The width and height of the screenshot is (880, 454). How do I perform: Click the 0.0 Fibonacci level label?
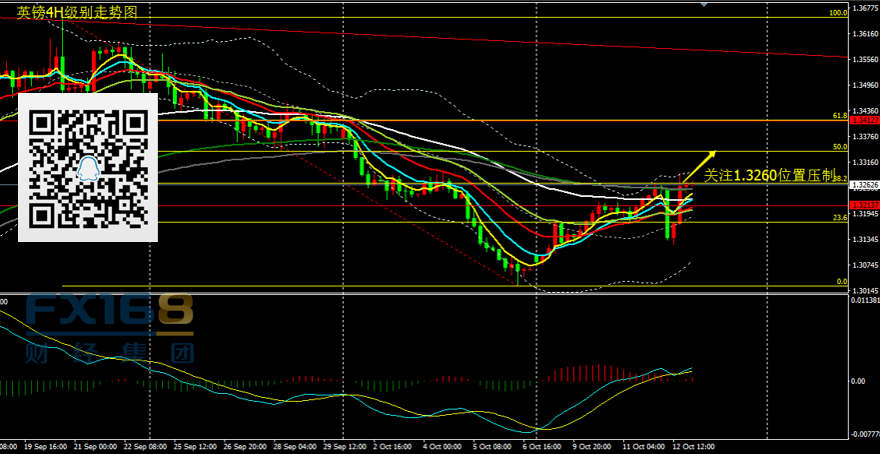[841, 282]
